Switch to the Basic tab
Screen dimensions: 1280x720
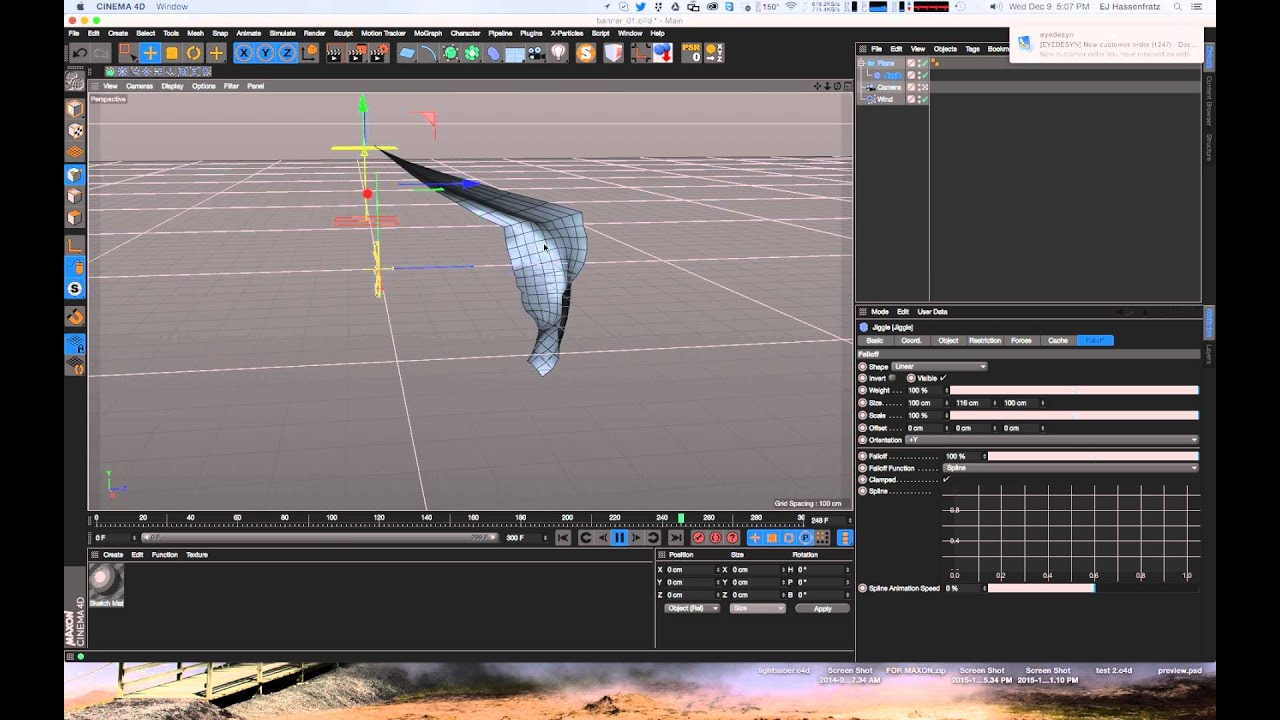[875, 341]
